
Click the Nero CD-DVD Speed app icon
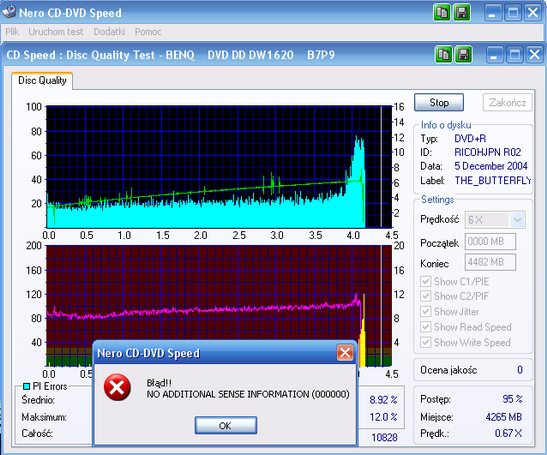(x=9, y=12)
